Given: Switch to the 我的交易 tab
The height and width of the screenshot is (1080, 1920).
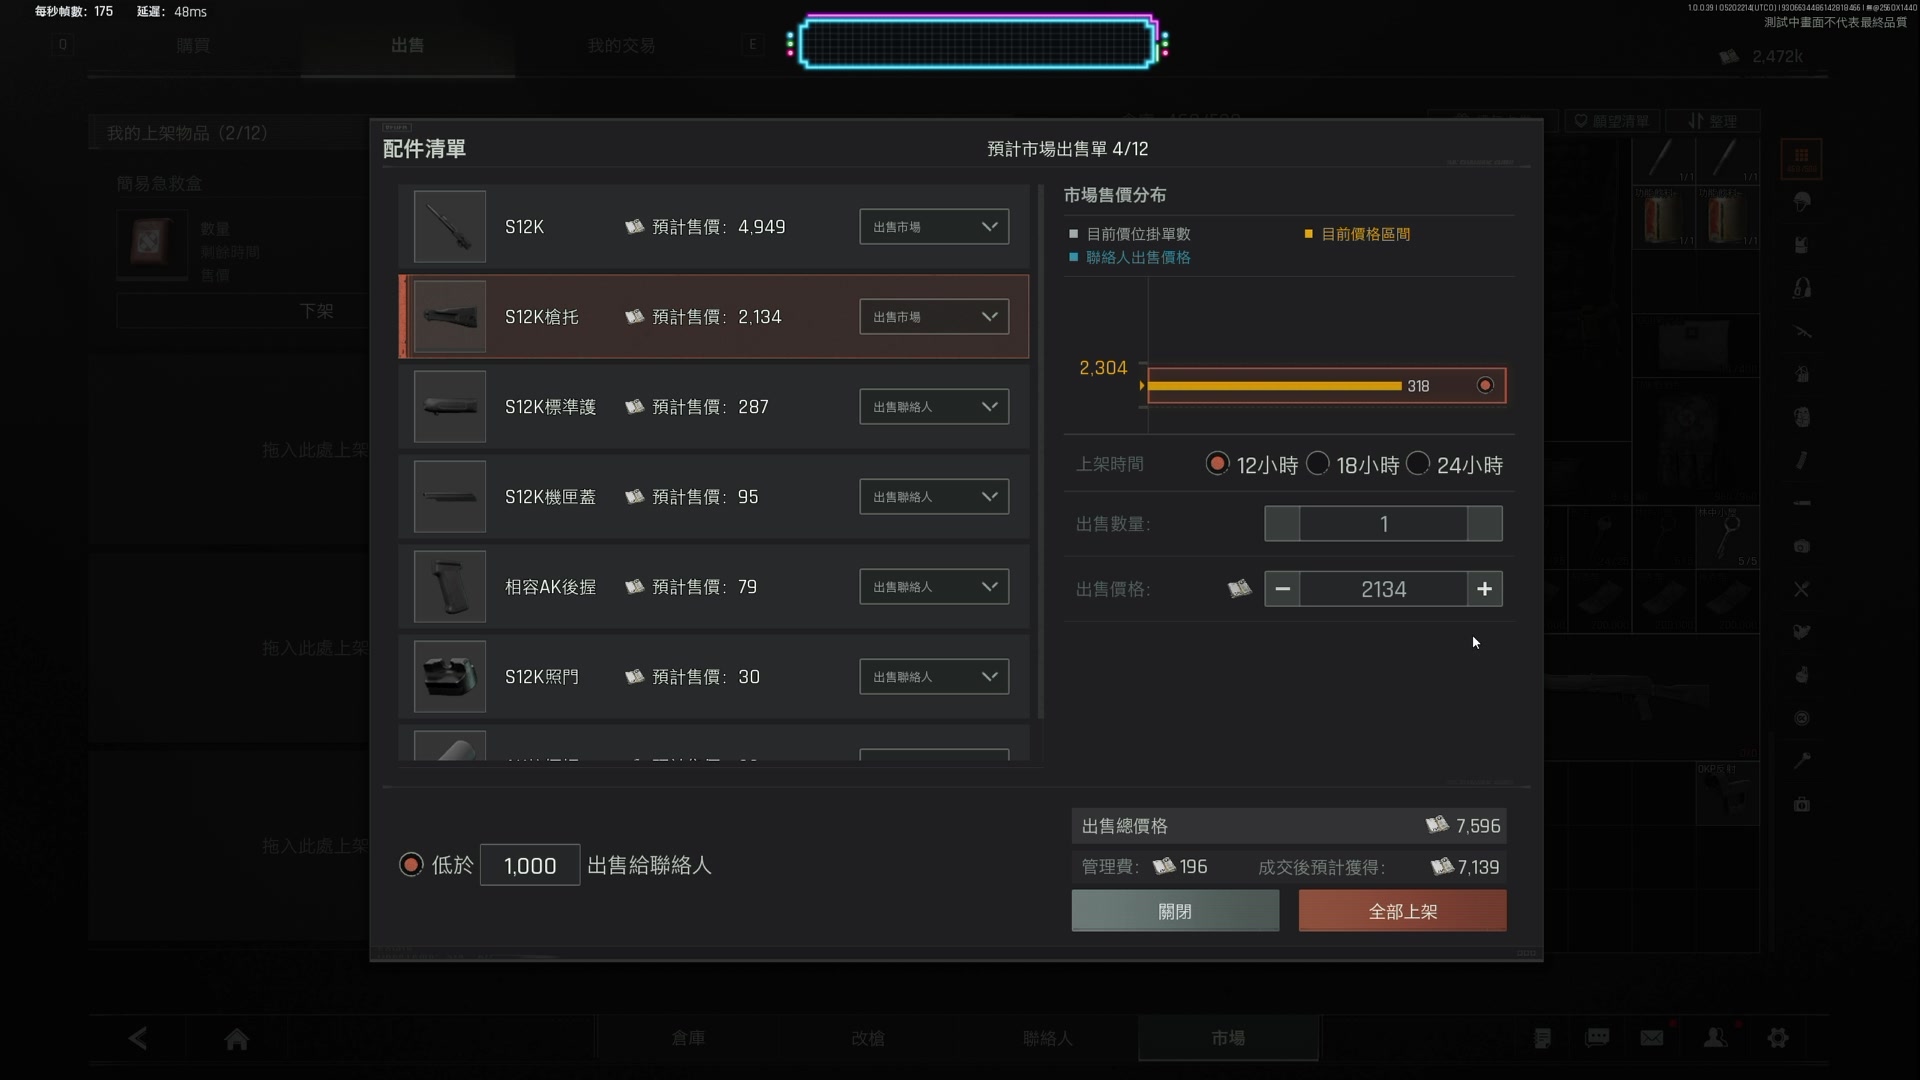Looking at the screenshot, I should coord(620,45).
